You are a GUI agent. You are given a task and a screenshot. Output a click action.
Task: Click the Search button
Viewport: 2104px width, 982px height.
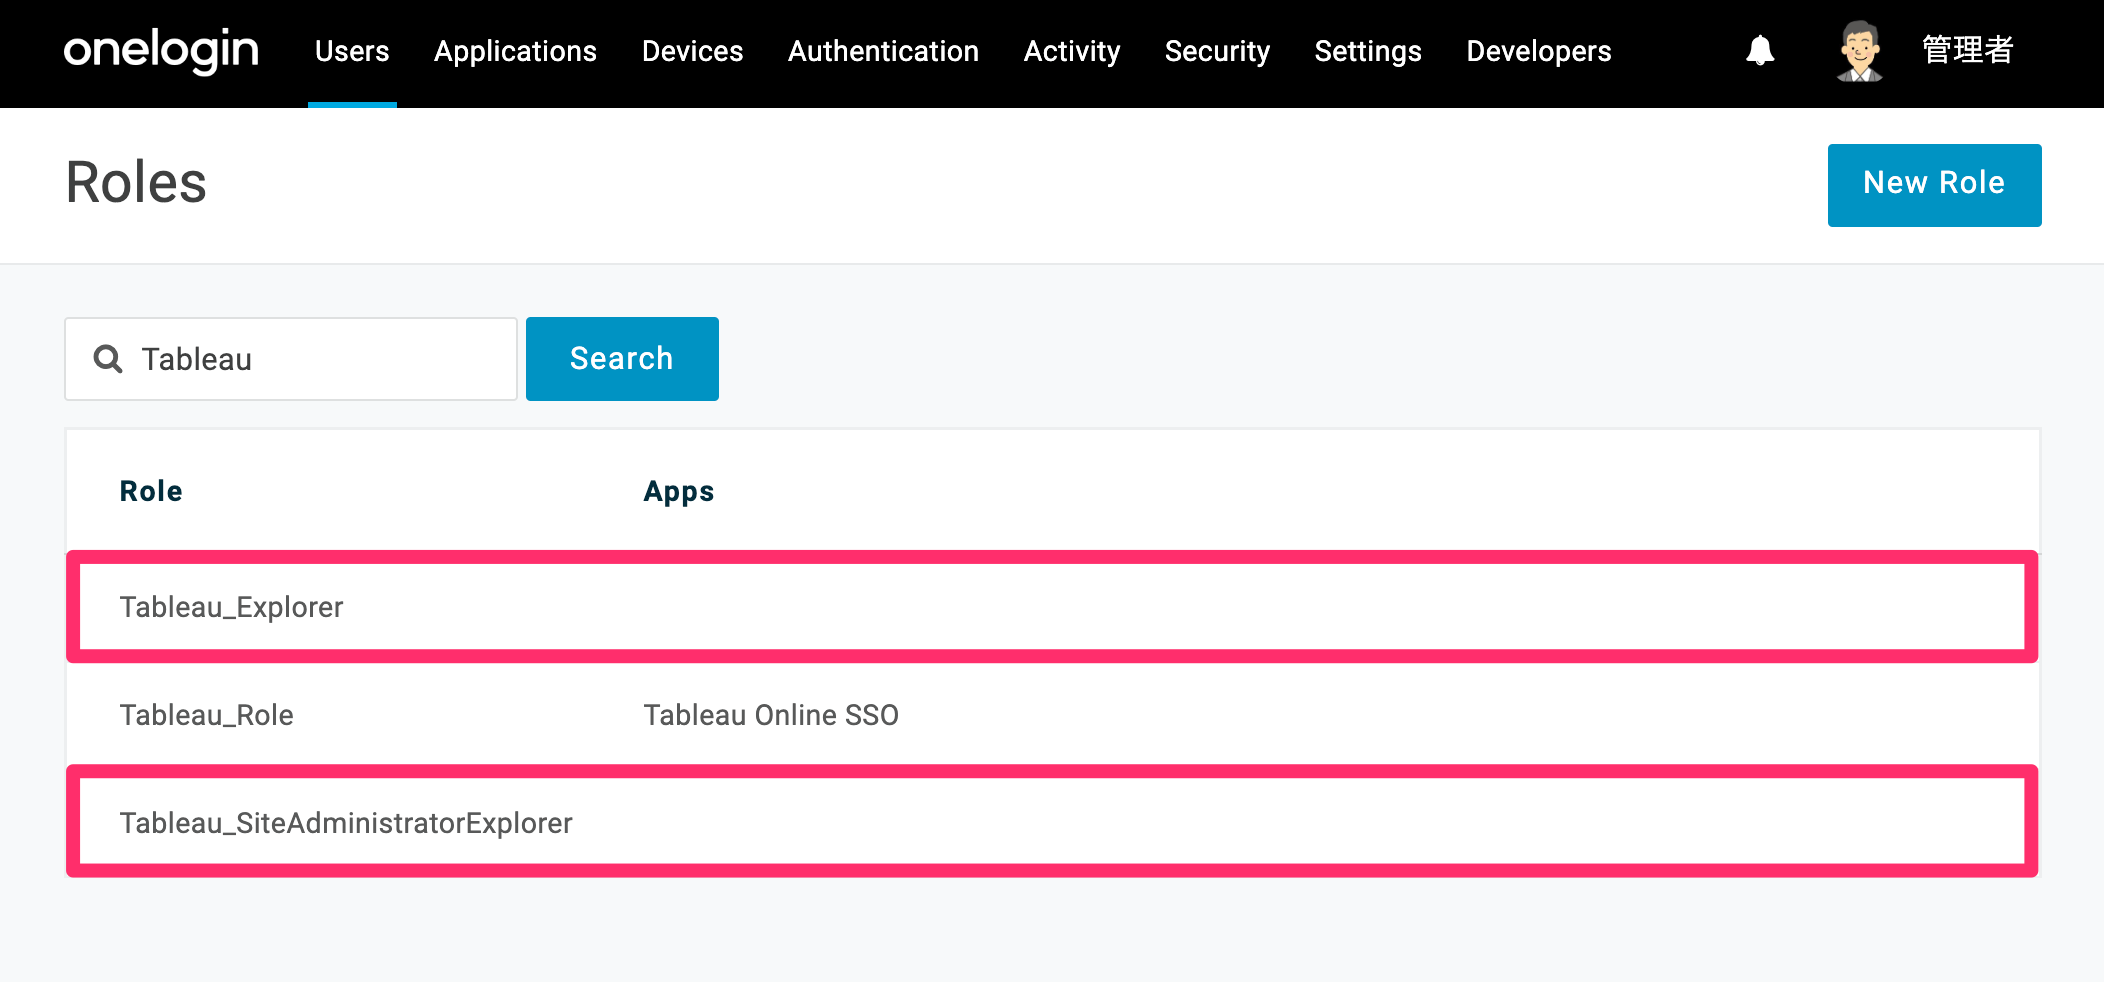[x=622, y=359]
